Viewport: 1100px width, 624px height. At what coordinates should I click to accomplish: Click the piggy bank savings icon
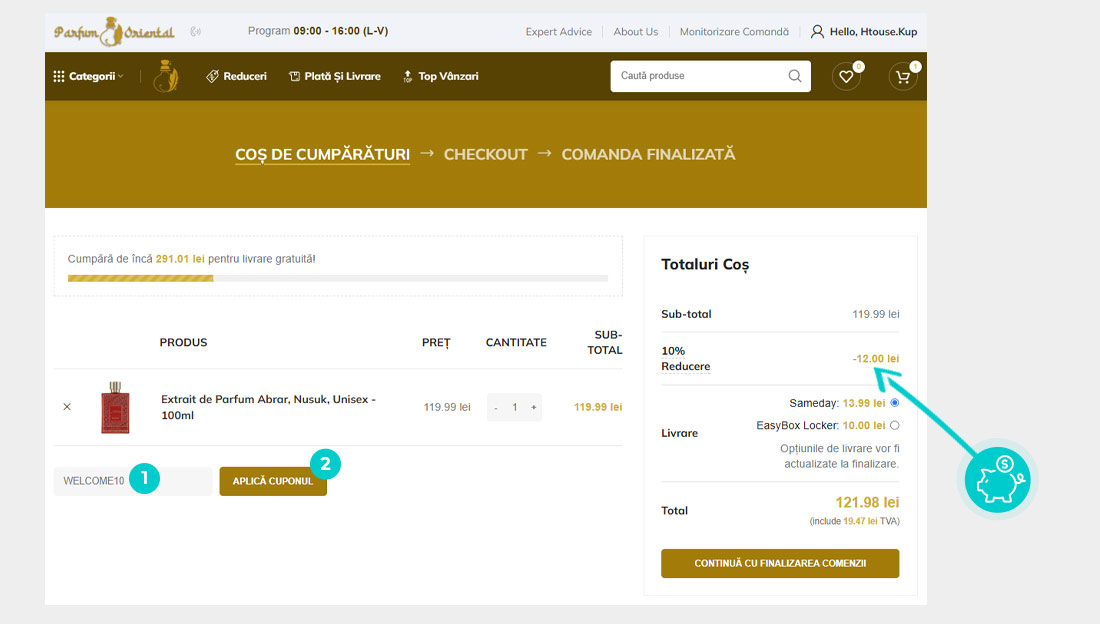pos(997,480)
